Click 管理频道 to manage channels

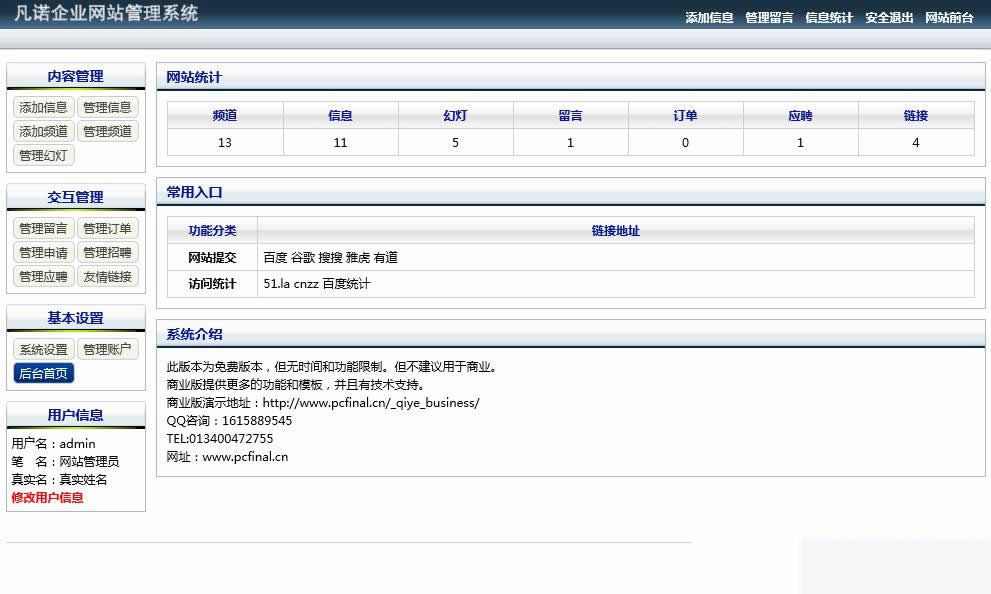pyautogui.click(x=108, y=131)
